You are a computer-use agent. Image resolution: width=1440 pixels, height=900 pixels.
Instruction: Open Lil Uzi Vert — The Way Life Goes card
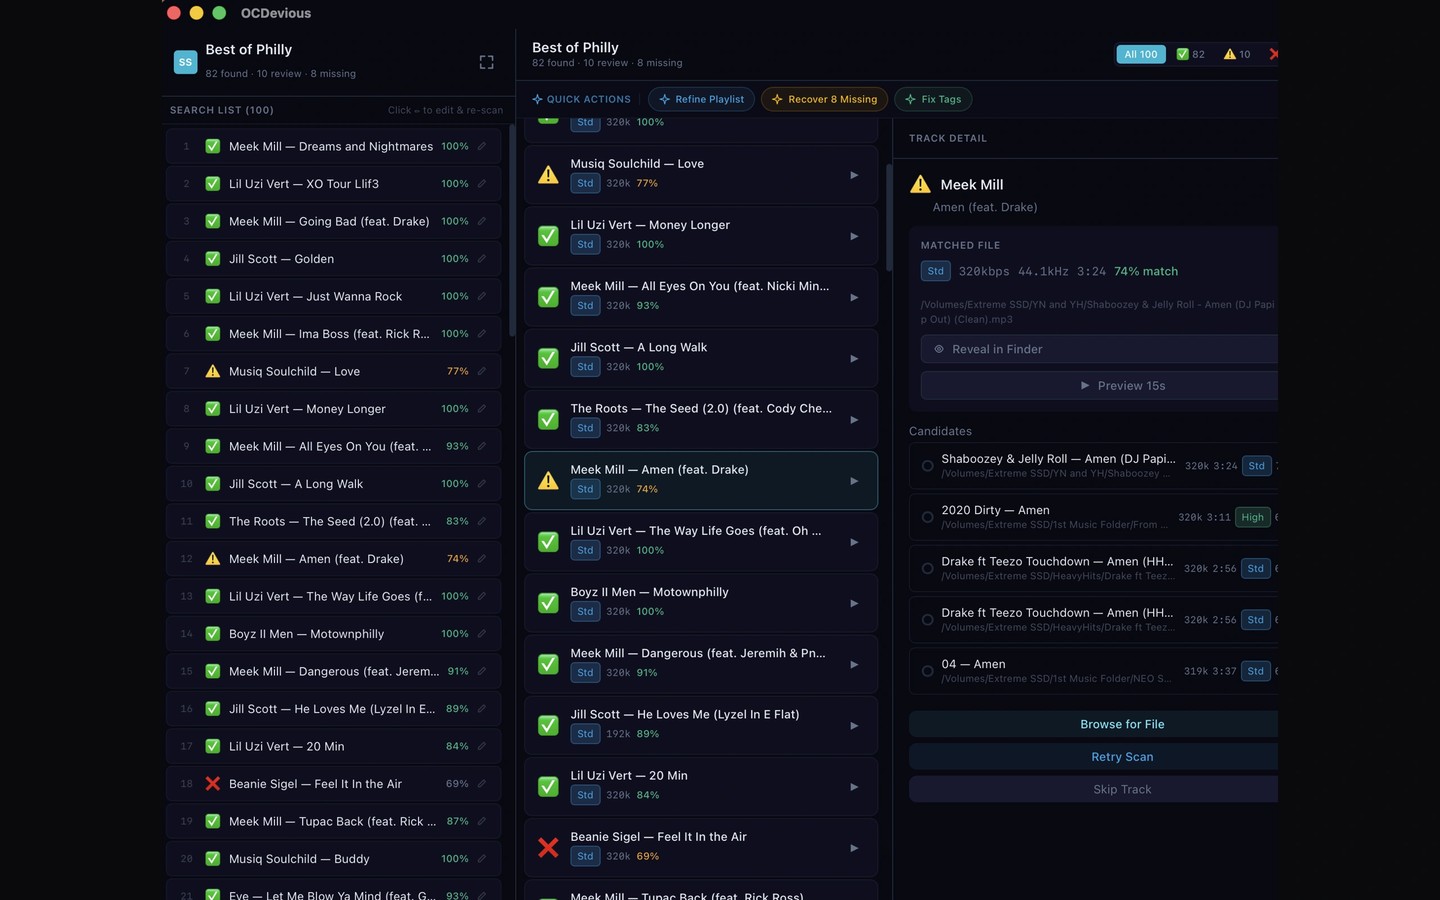click(x=701, y=542)
